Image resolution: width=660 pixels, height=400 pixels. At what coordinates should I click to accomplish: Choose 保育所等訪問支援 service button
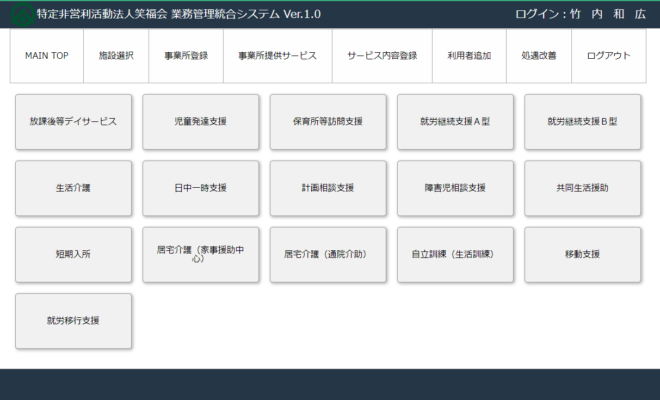pyautogui.click(x=328, y=122)
